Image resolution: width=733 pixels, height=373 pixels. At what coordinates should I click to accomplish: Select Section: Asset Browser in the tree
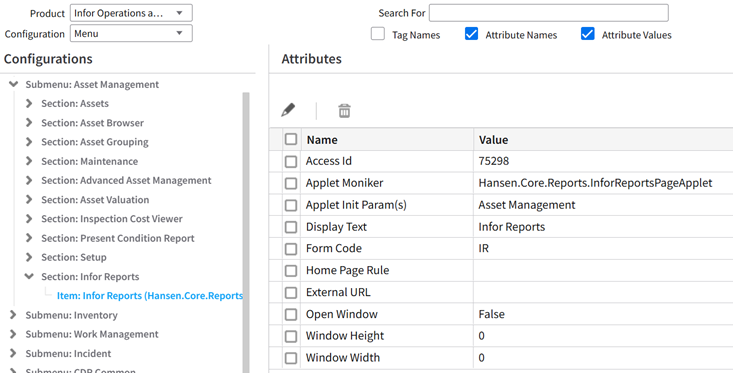(93, 123)
